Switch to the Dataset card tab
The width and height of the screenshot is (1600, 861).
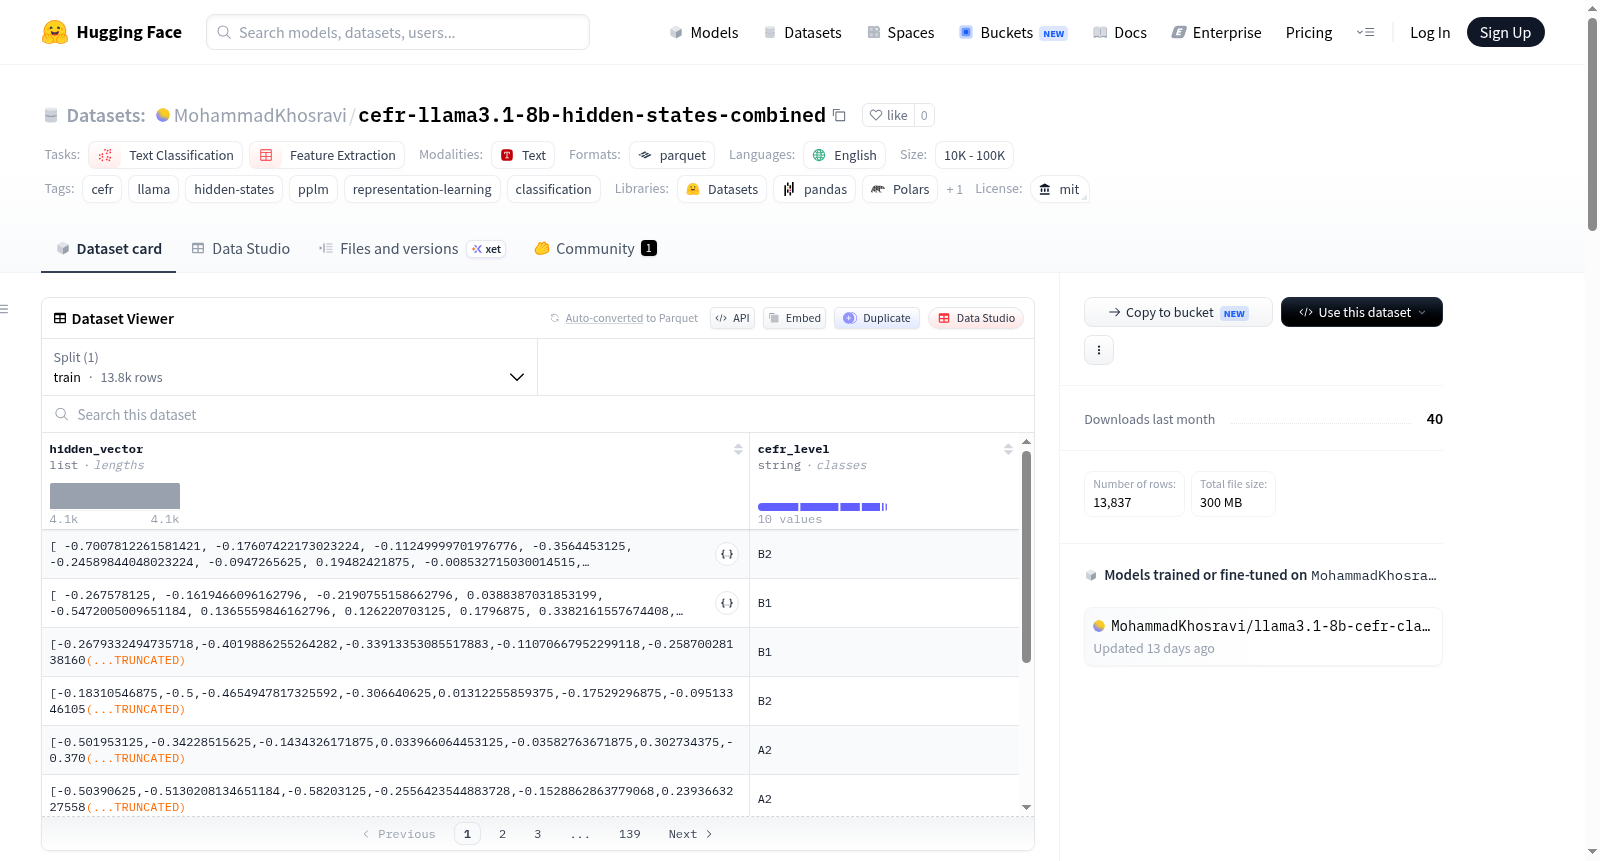[x=109, y=249]
